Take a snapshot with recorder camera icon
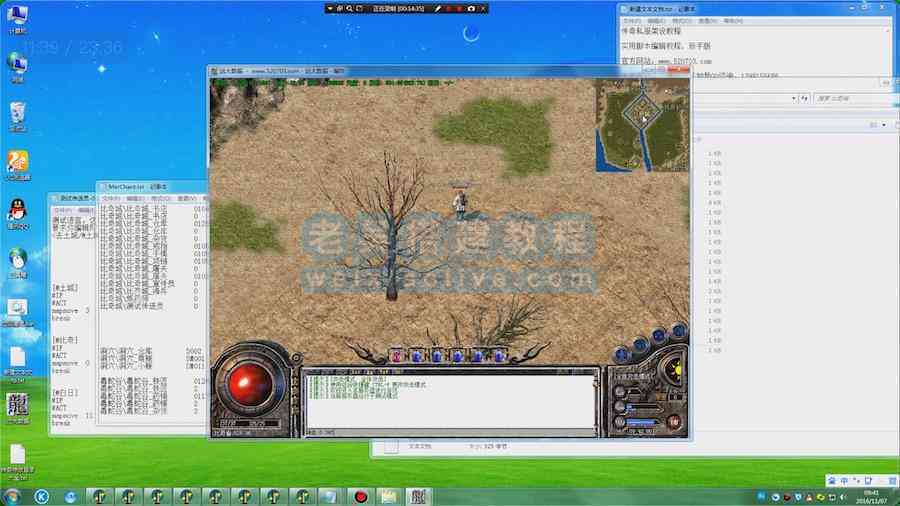 click(x=471, y=9)
